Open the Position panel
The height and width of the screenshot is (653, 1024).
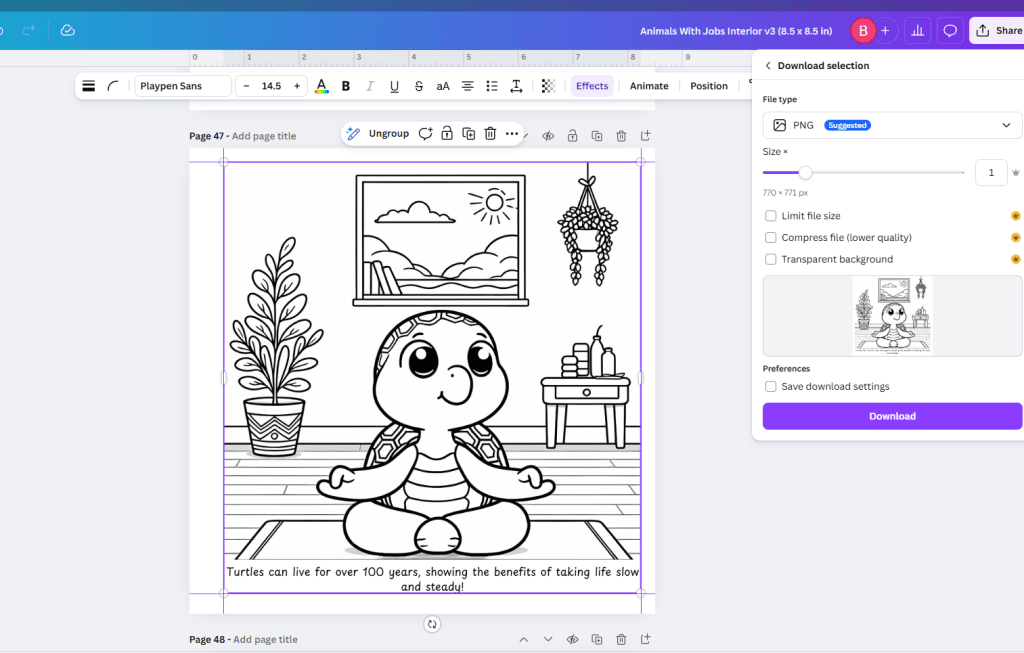[x=709, y=86]
